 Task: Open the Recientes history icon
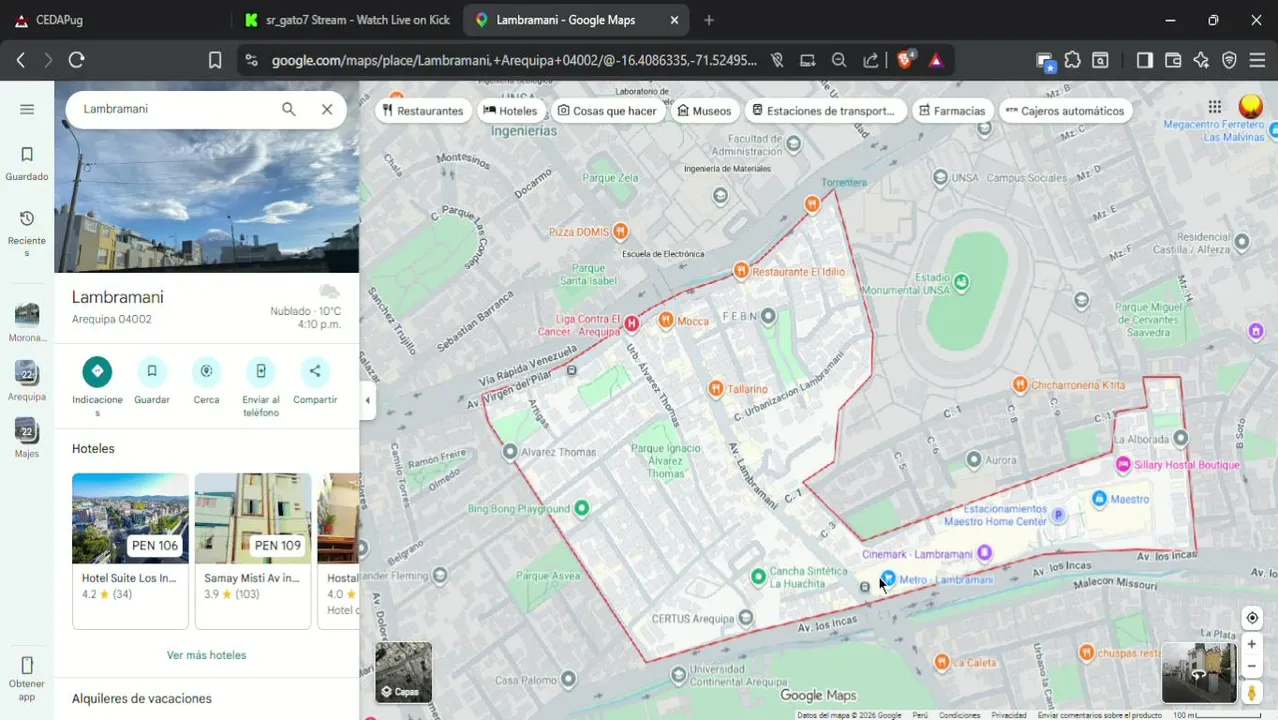27,218
